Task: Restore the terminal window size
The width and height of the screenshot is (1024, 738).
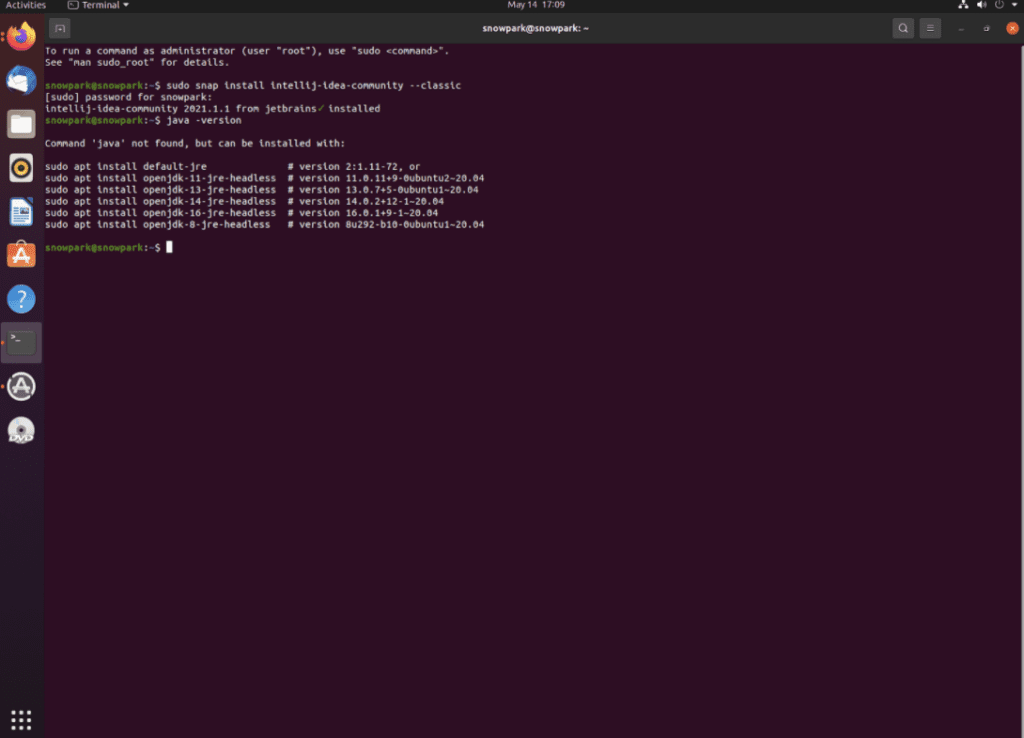Action: pos(987,28)
